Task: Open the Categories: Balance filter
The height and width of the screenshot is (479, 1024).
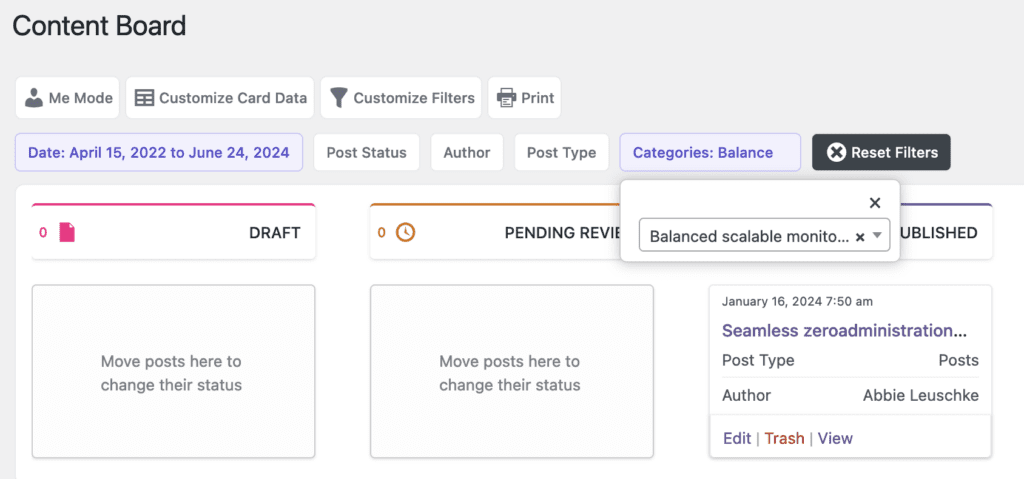Action: [710, 153]
